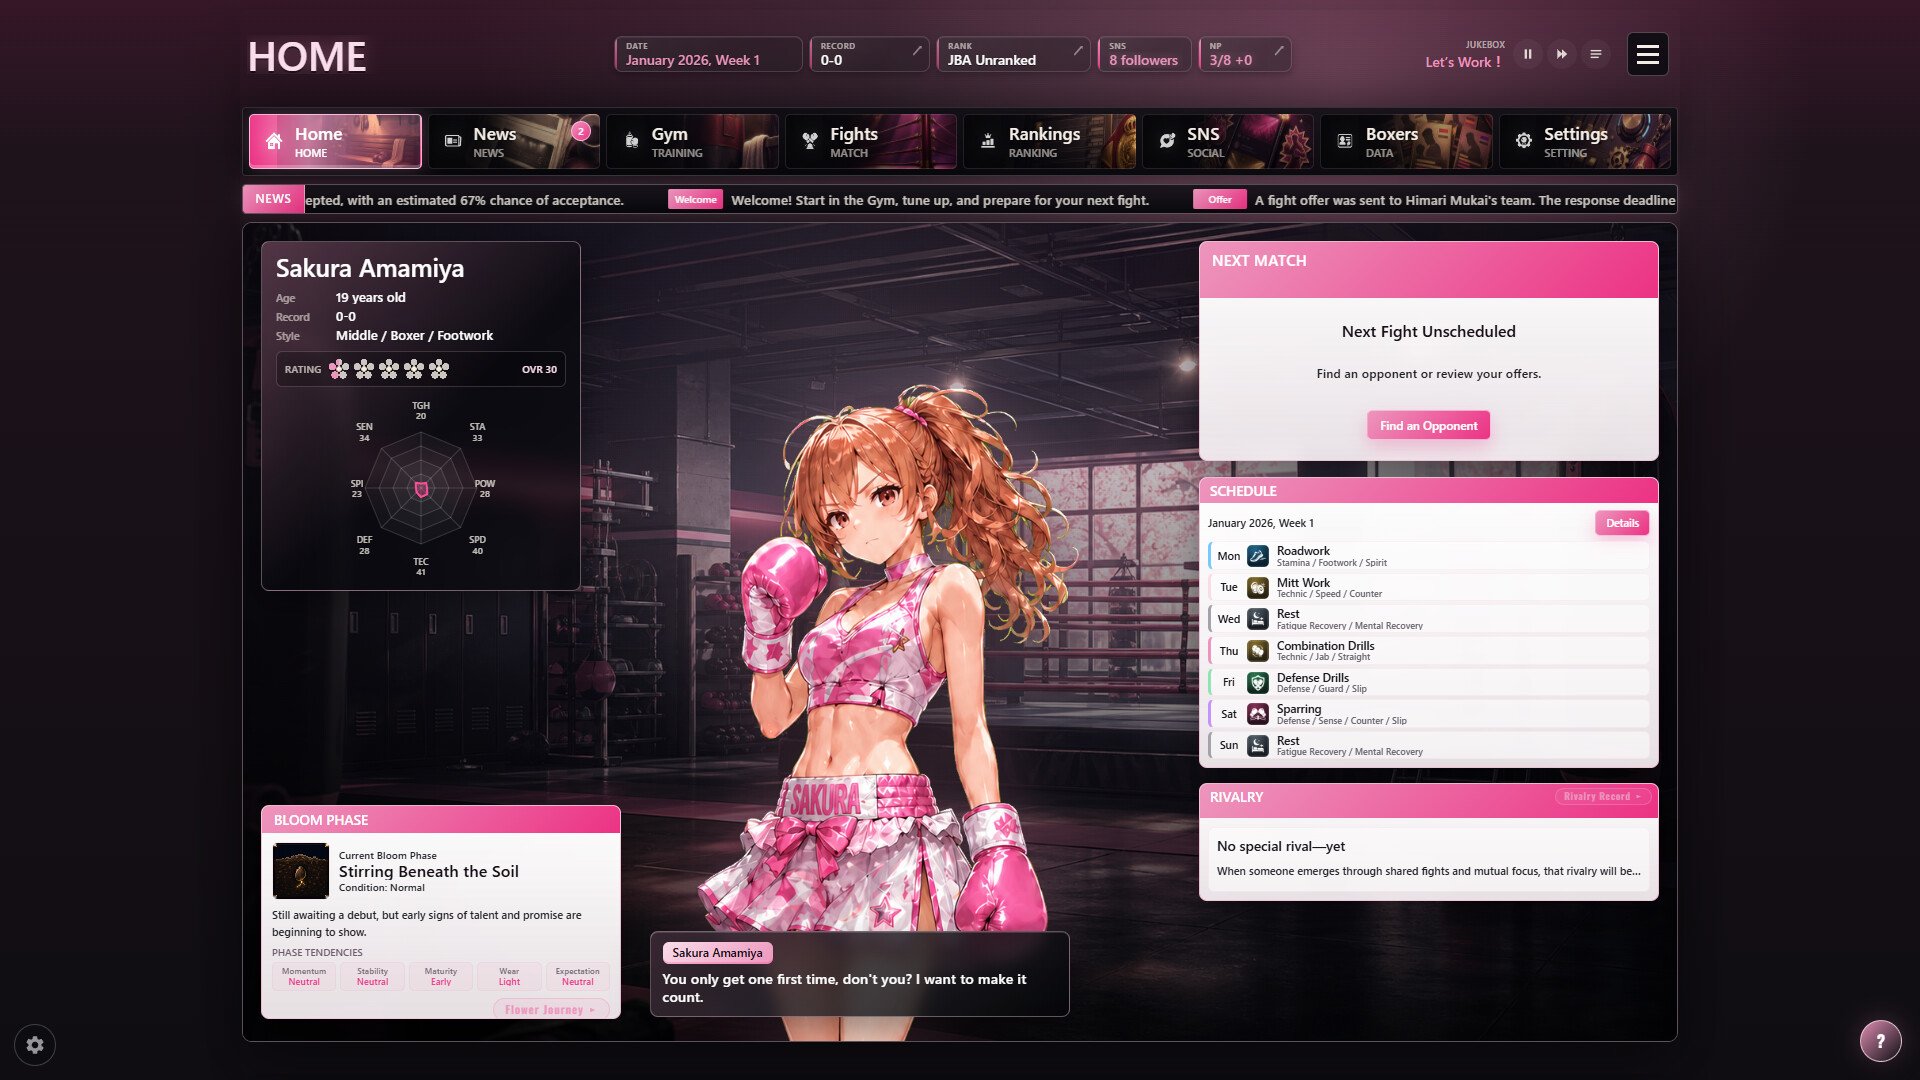This screenshot has width=1920, height=1080.
Task: Click the edit pencil in NP box
Action: [1279, 50]
